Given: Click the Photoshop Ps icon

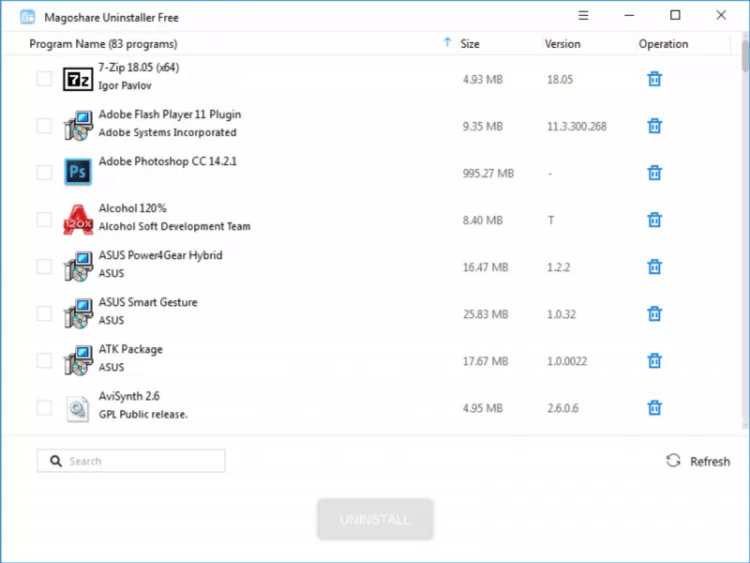Looking at the screenshot, I should pos(78,172).
